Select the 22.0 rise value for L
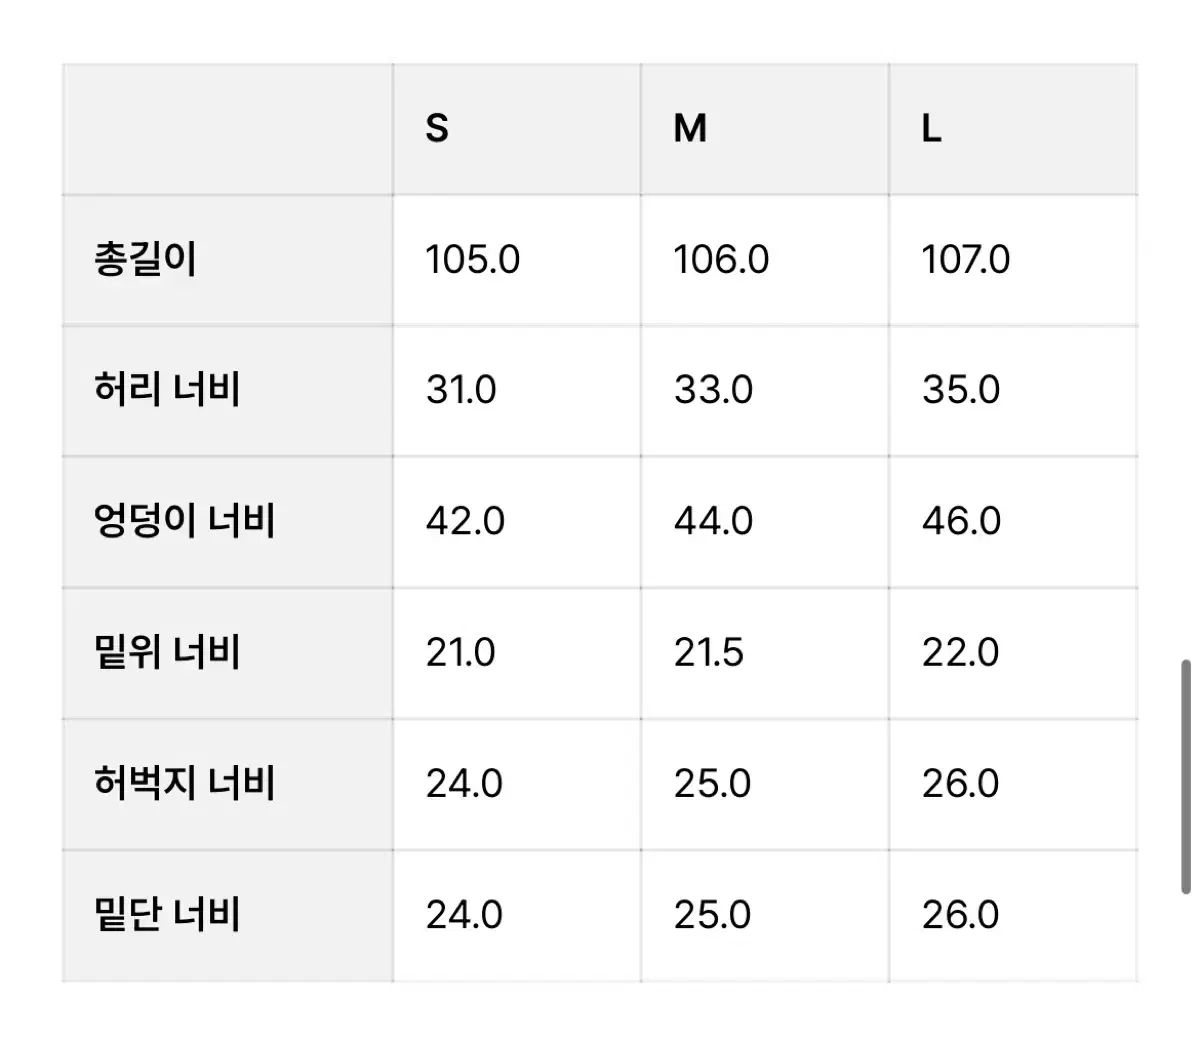The height and width of the screenshot is (1039, 1200). pos(960,653)
